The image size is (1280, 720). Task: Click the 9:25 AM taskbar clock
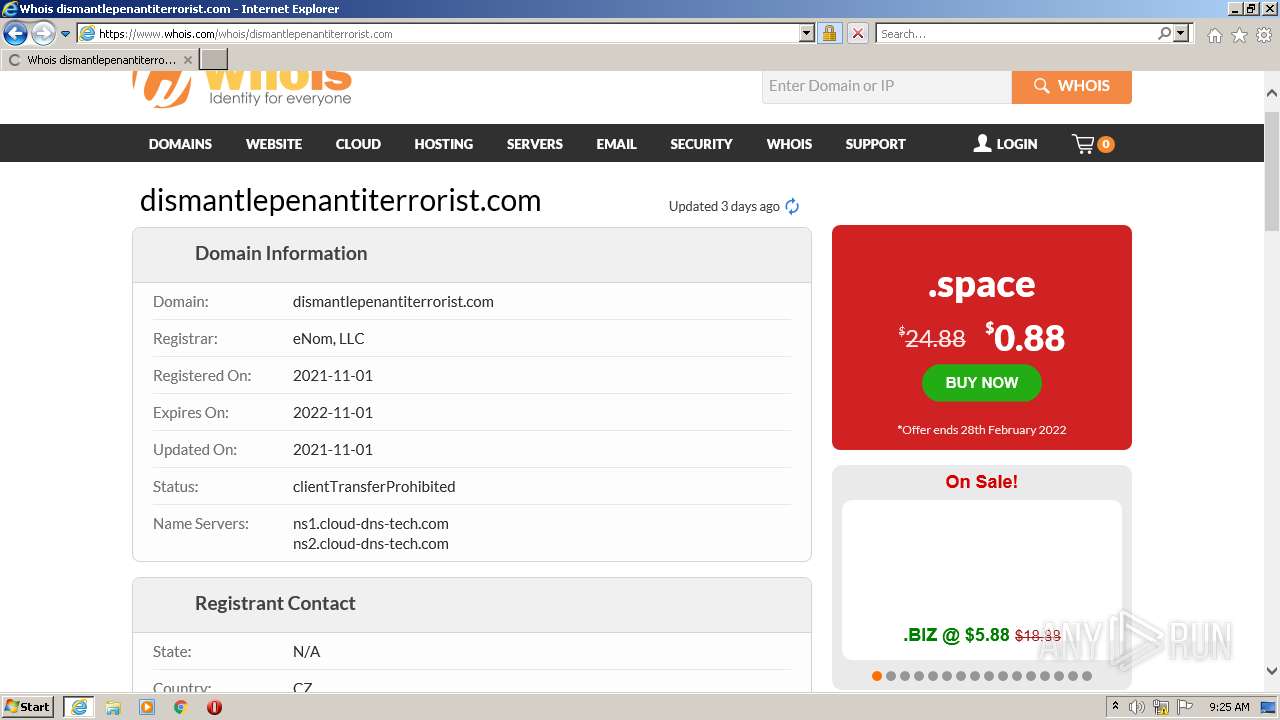point(1229,707)
